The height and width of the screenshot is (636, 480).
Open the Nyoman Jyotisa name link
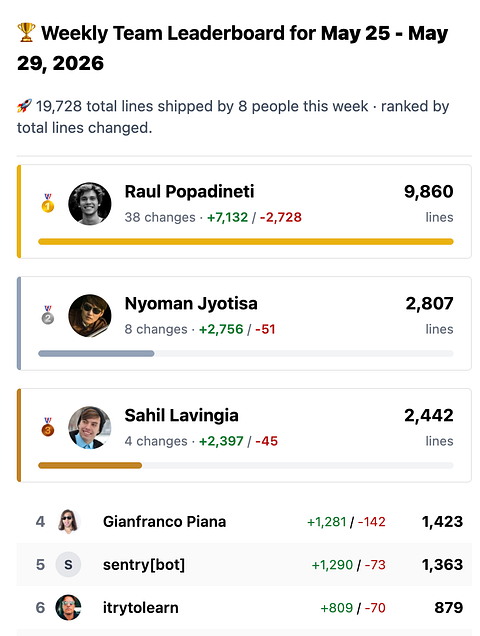[191, 304]
